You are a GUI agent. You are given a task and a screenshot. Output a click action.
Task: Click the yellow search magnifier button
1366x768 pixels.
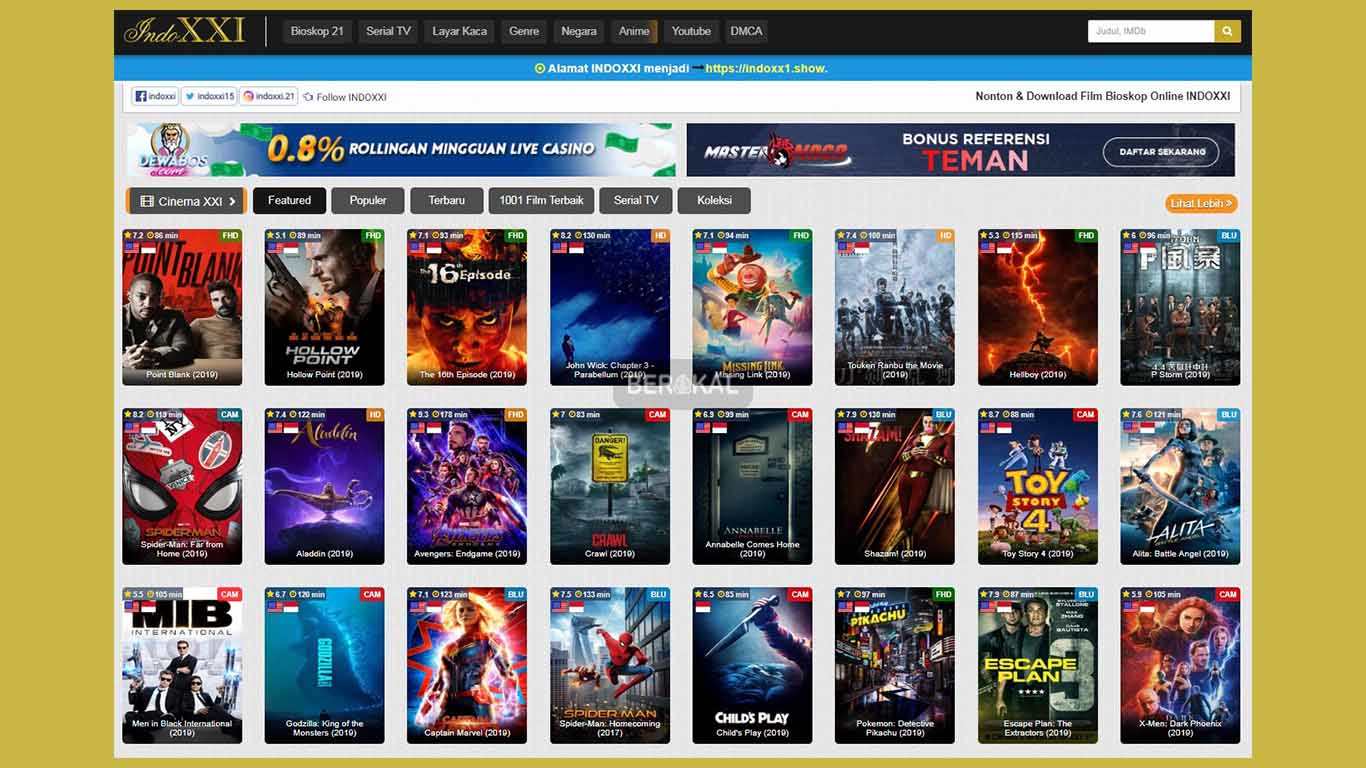[x=1228, y=31]
